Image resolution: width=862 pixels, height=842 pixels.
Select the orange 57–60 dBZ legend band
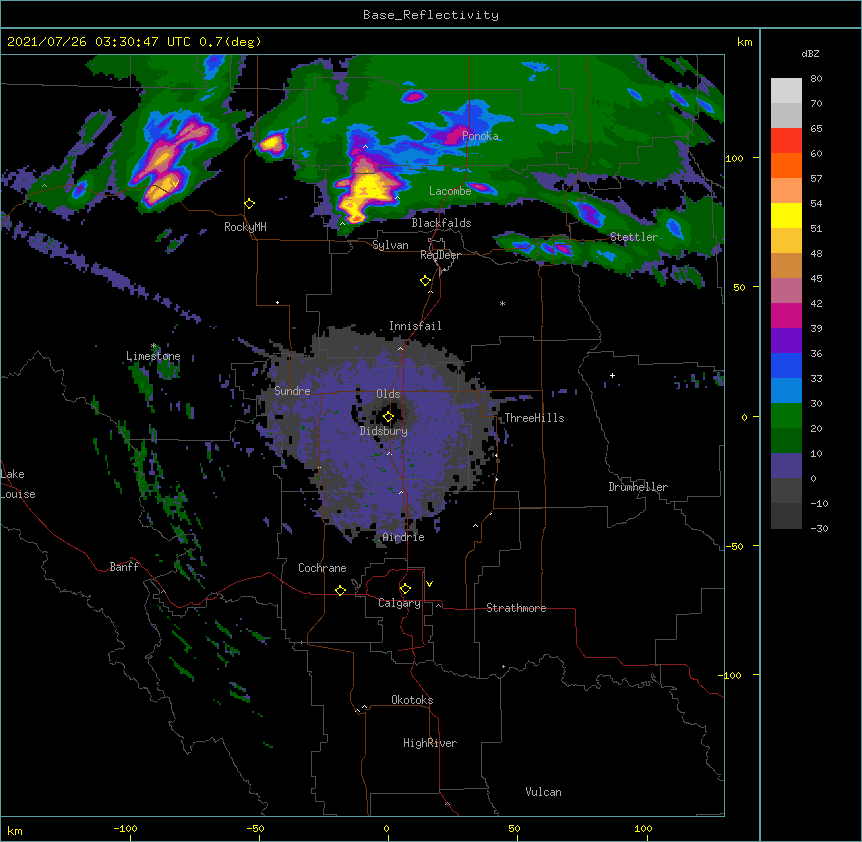click(x=786, y=166)
